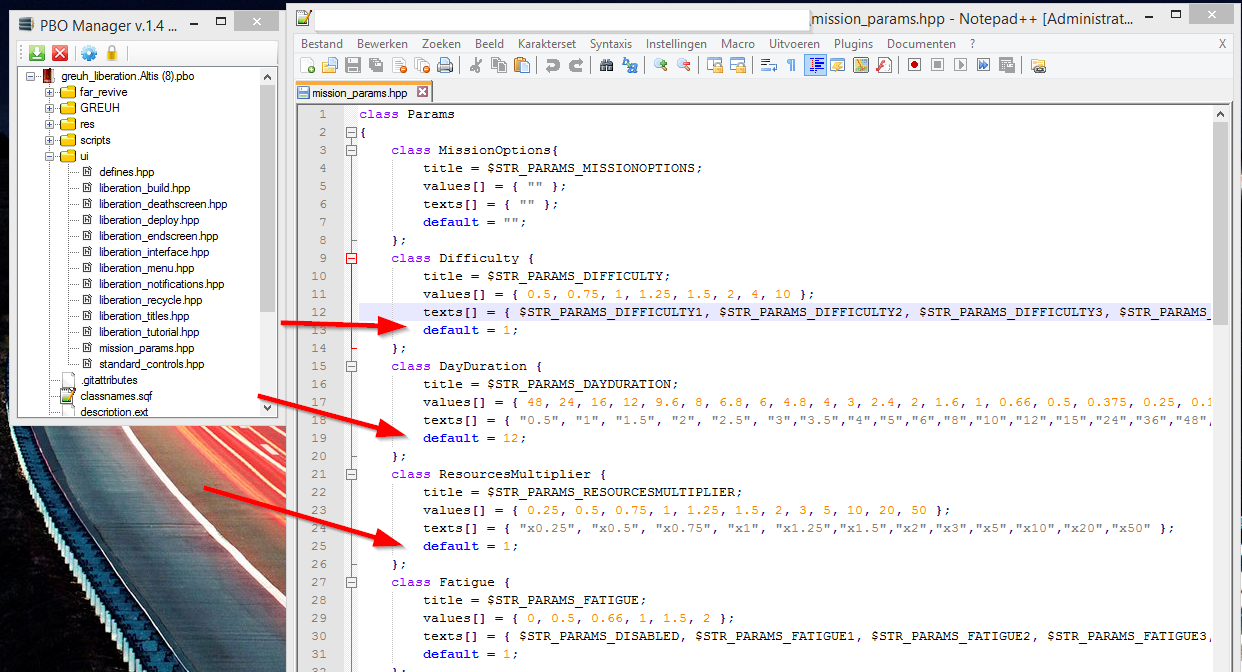Open the Bestand menu
The width and height of the screenshot is (1242, 672).
pyautogui.click(x=322, y=44)
